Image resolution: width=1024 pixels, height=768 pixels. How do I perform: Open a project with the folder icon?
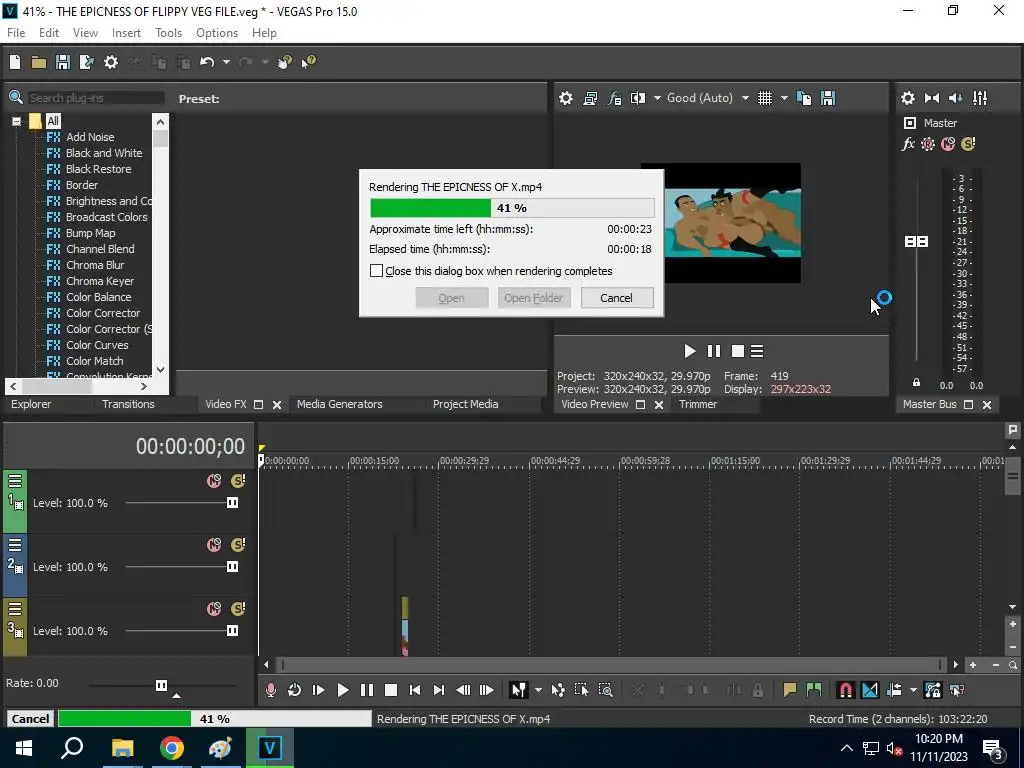click(39, 62)
